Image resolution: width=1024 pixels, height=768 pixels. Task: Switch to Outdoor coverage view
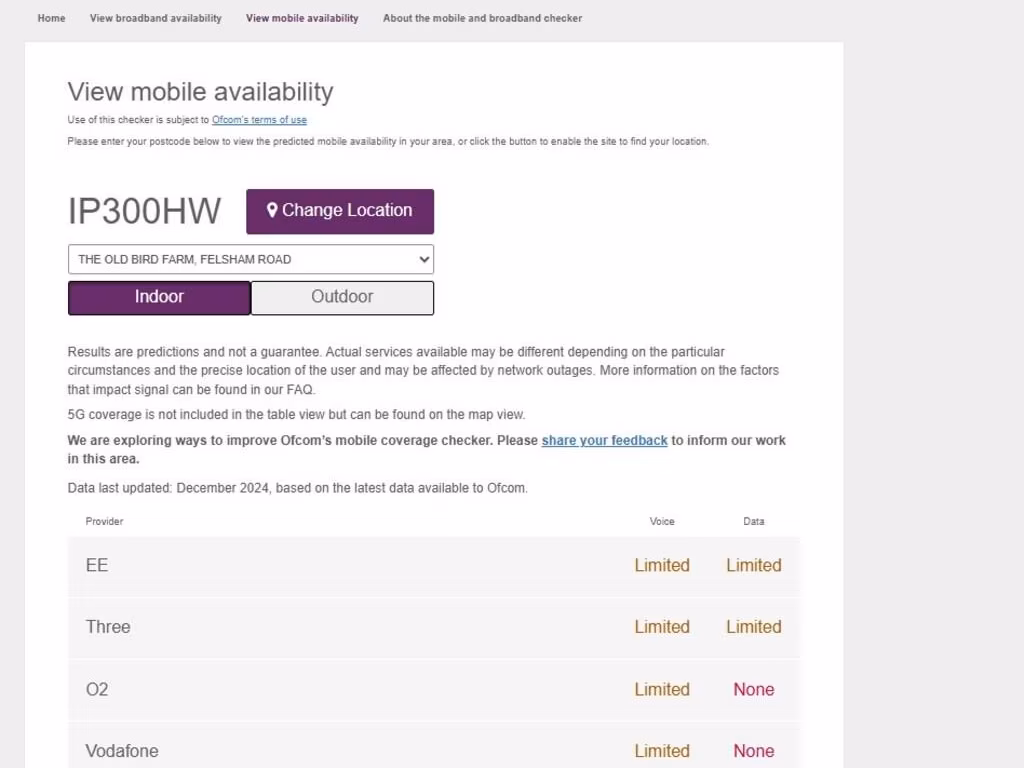[342, 297]
